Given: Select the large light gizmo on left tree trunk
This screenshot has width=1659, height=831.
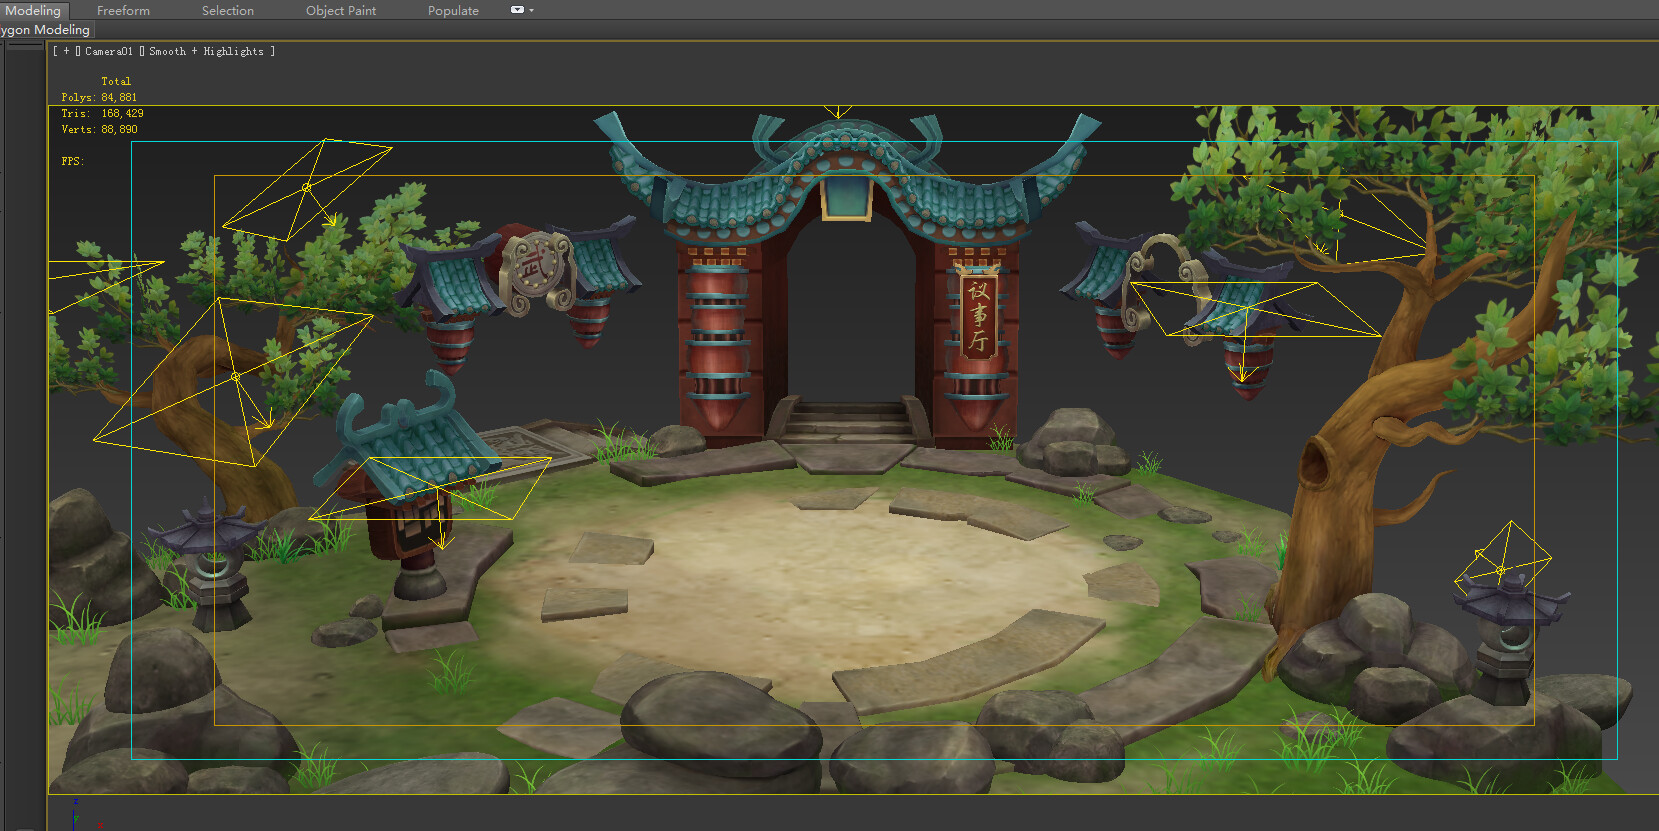Looking at the screenshot, I should 235,377.
